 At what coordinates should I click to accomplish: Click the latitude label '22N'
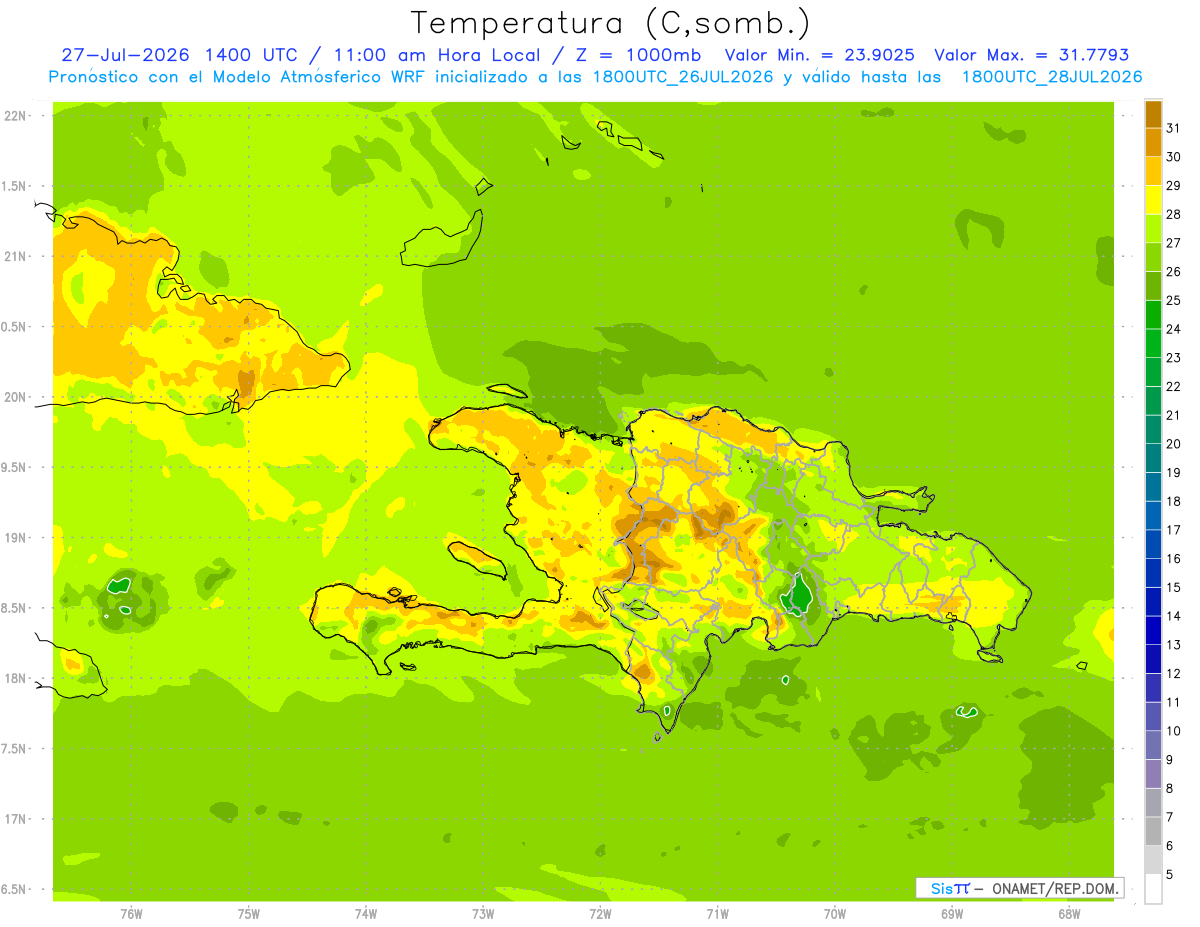coord(15,116)
